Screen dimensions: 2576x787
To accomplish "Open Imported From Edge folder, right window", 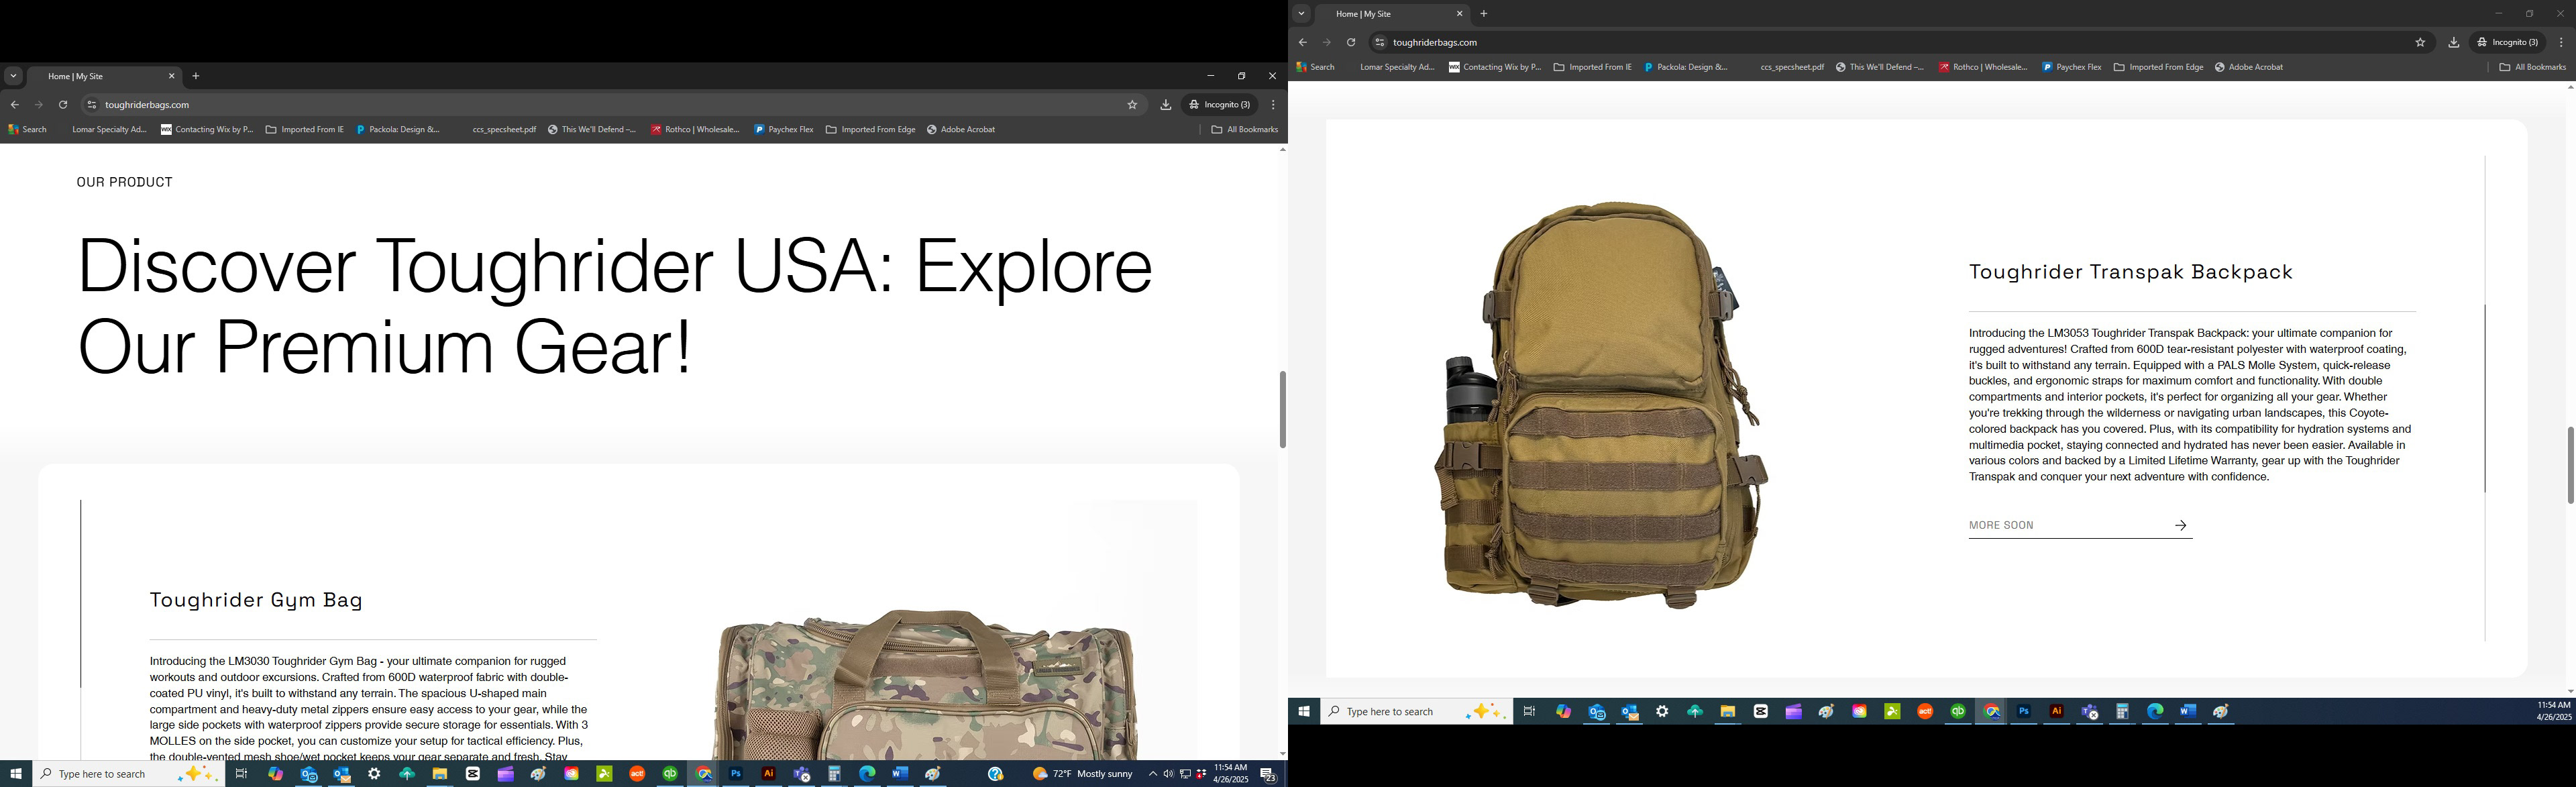I will 2159,68.
